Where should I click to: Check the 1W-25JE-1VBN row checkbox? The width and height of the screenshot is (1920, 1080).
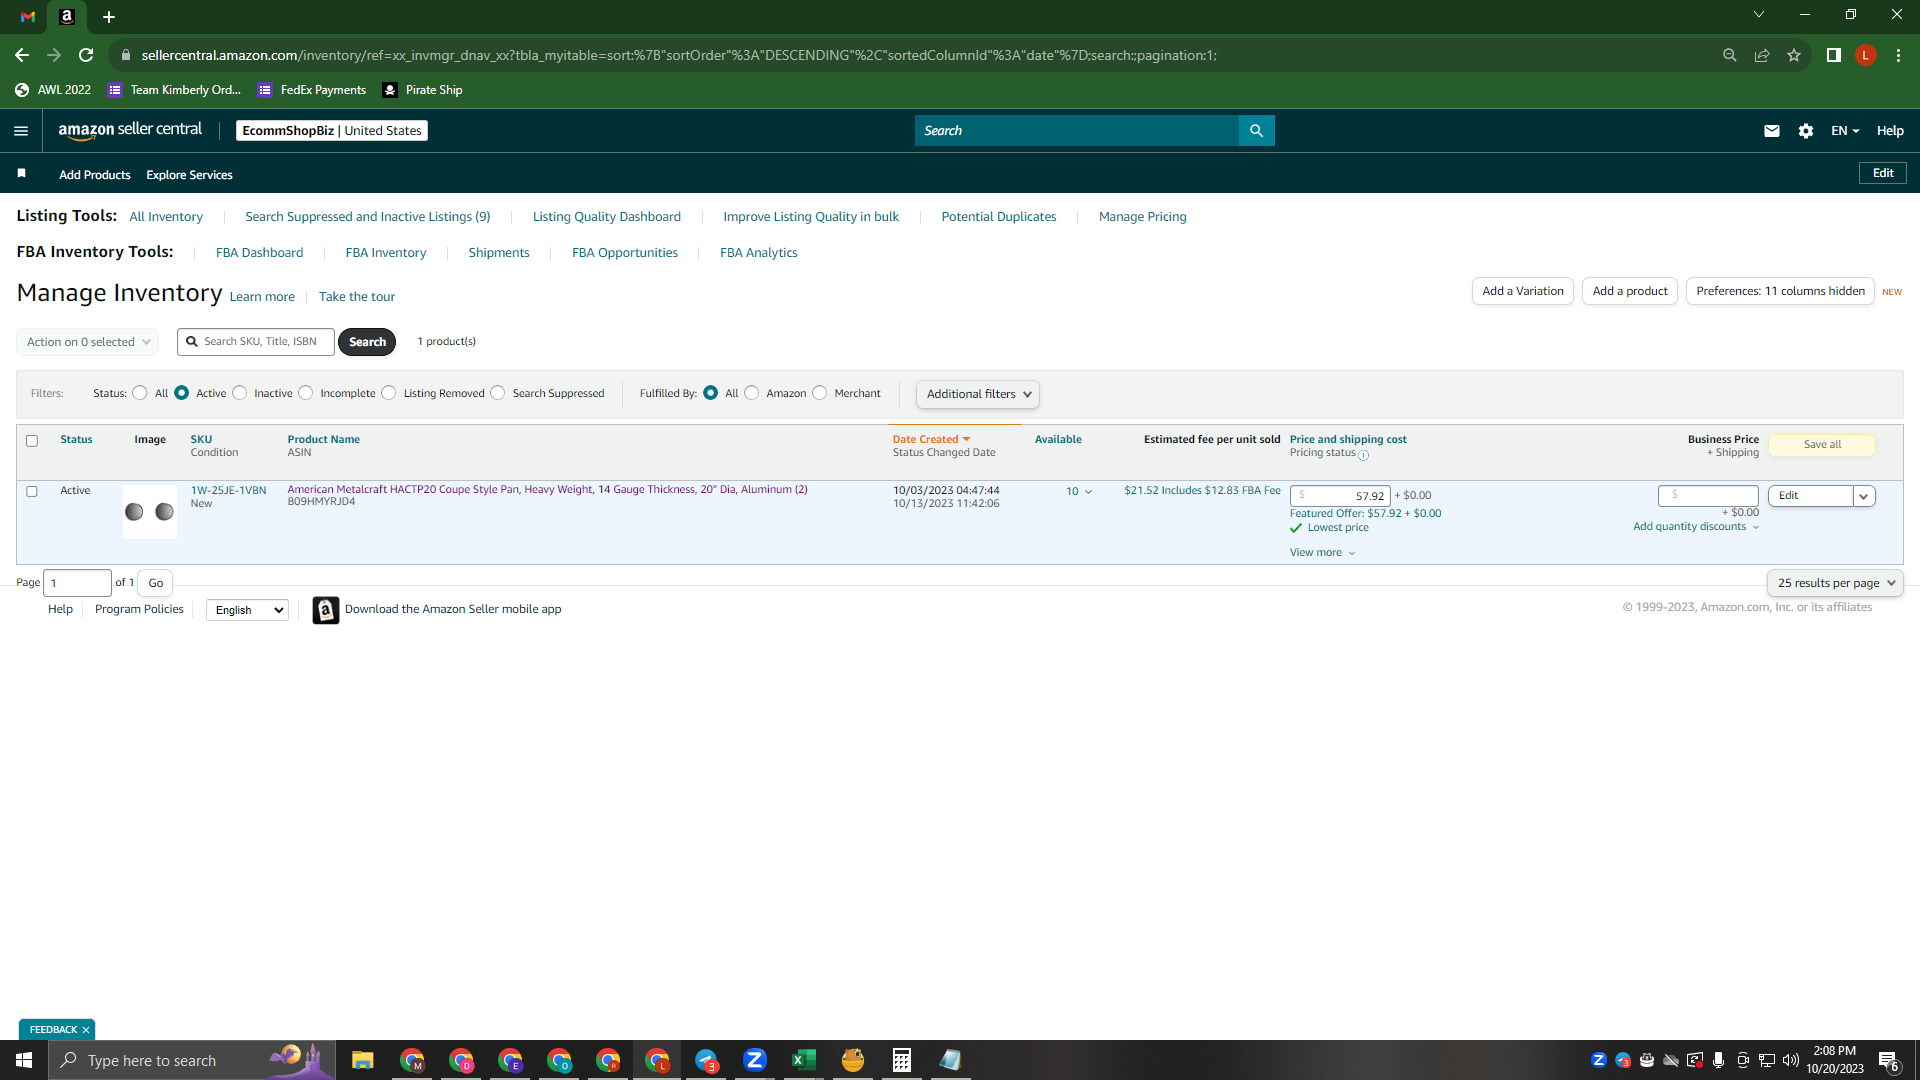(x=32, y=492)
